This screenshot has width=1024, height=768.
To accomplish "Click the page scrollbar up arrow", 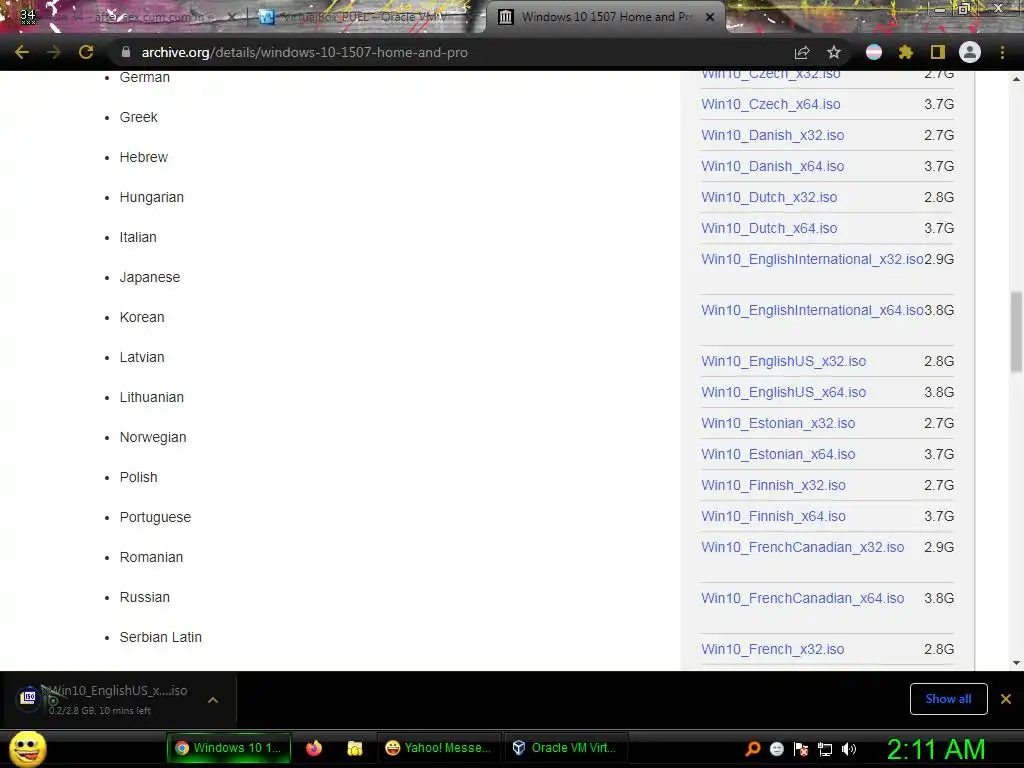I will coord(1016,78).
